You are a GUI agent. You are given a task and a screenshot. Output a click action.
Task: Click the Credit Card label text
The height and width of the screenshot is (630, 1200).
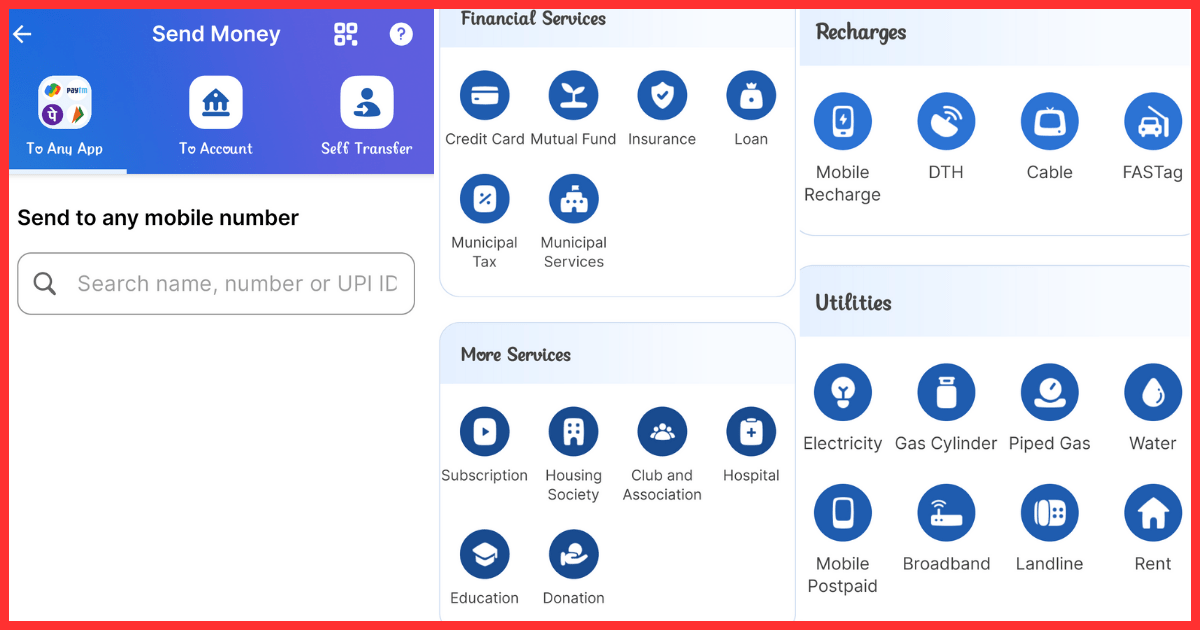[x=485, y=139]
